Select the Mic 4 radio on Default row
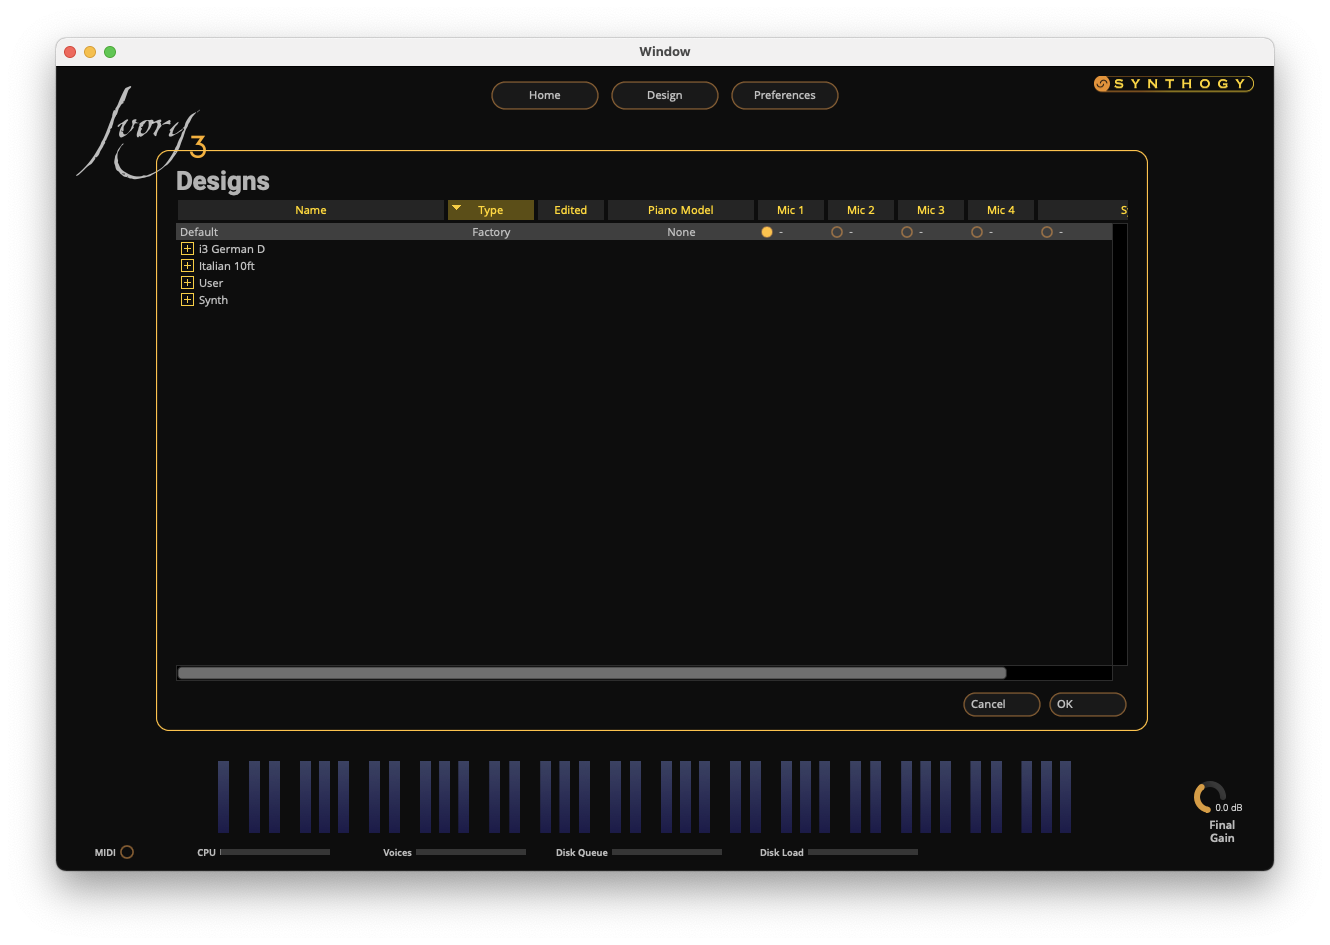1330x945 pixels. coord(977,232)
